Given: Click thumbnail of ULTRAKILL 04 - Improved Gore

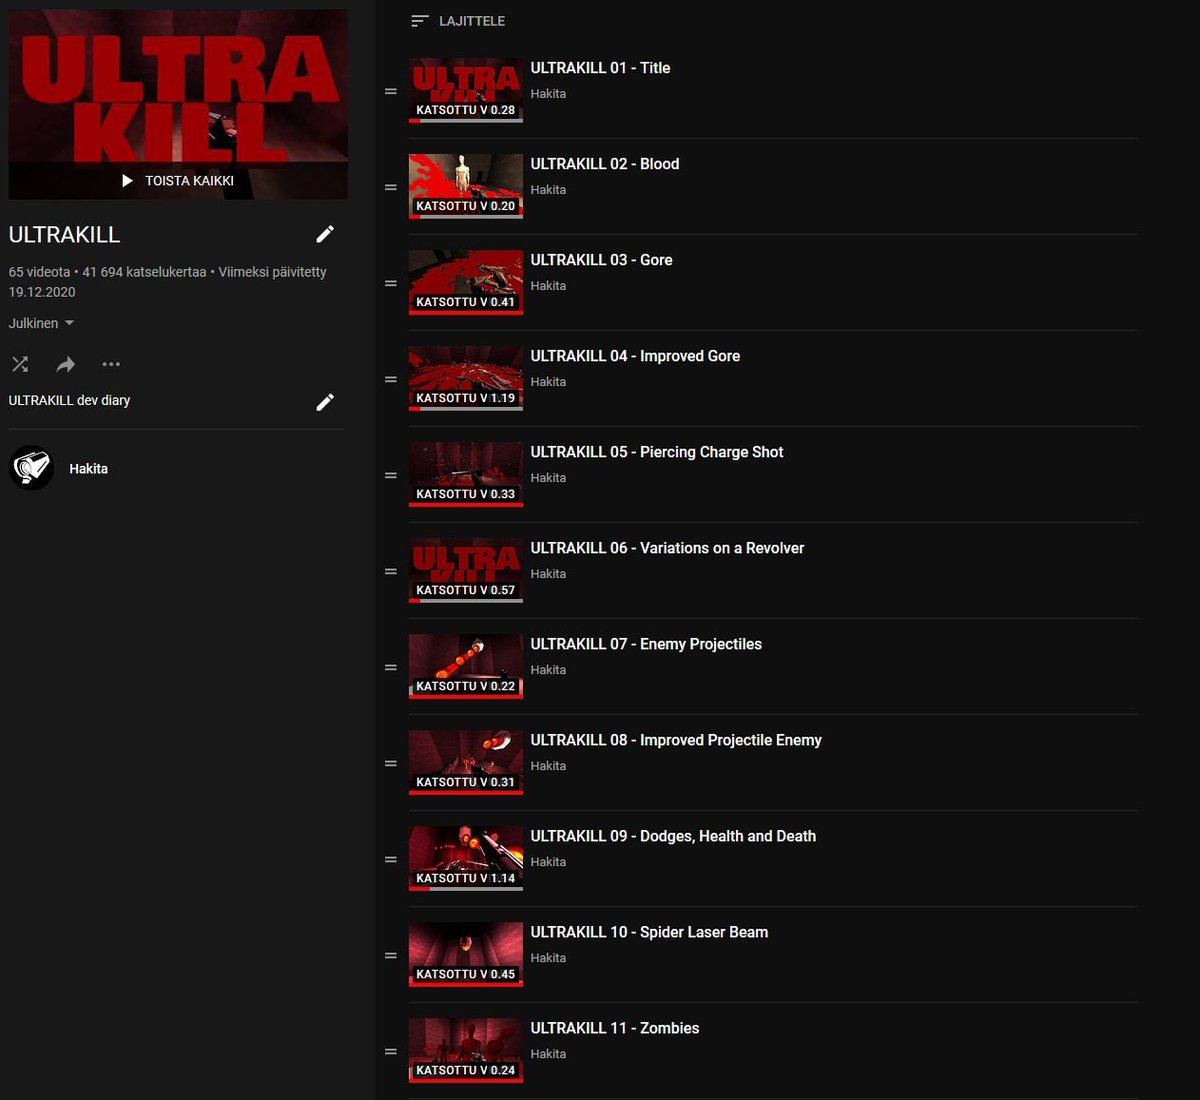Looking at the screenshot, I should click(x=466, y=378).
